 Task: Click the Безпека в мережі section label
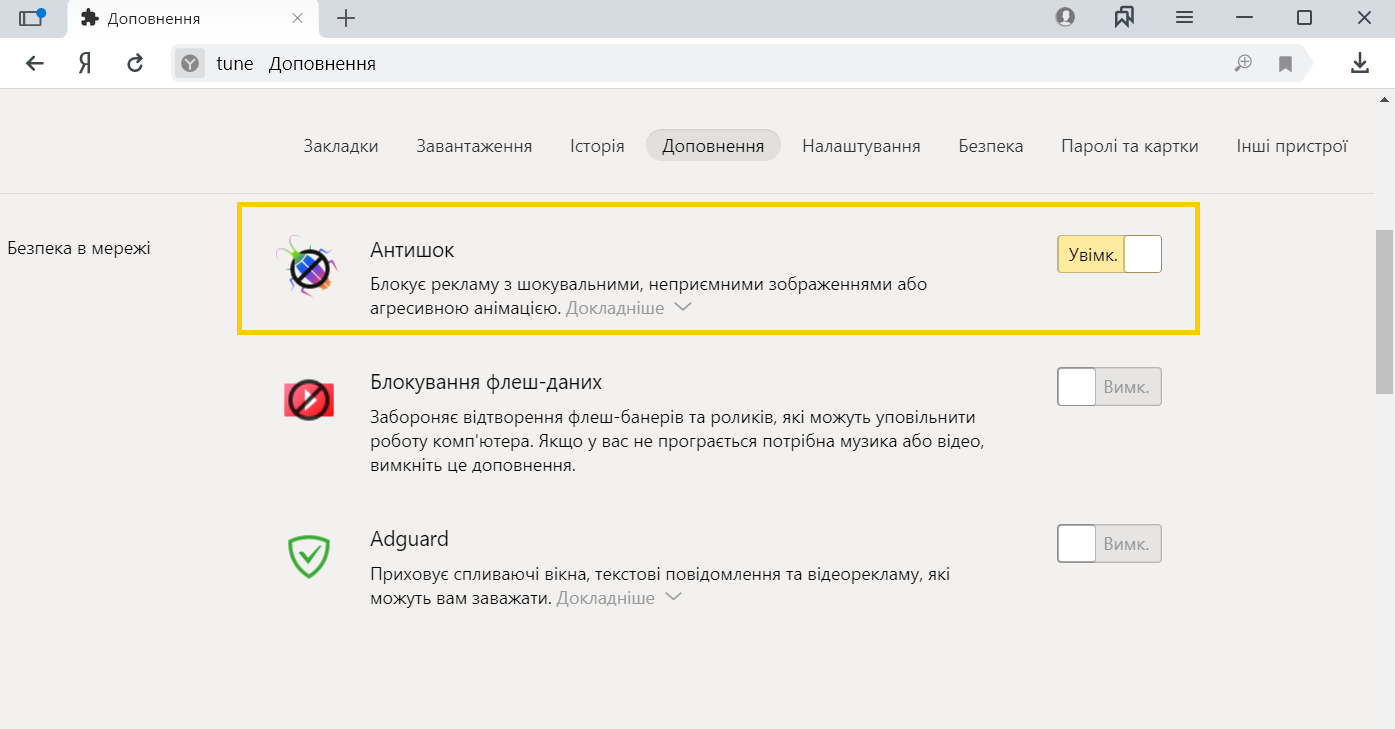pyautogui.click(x=79, y=248)
